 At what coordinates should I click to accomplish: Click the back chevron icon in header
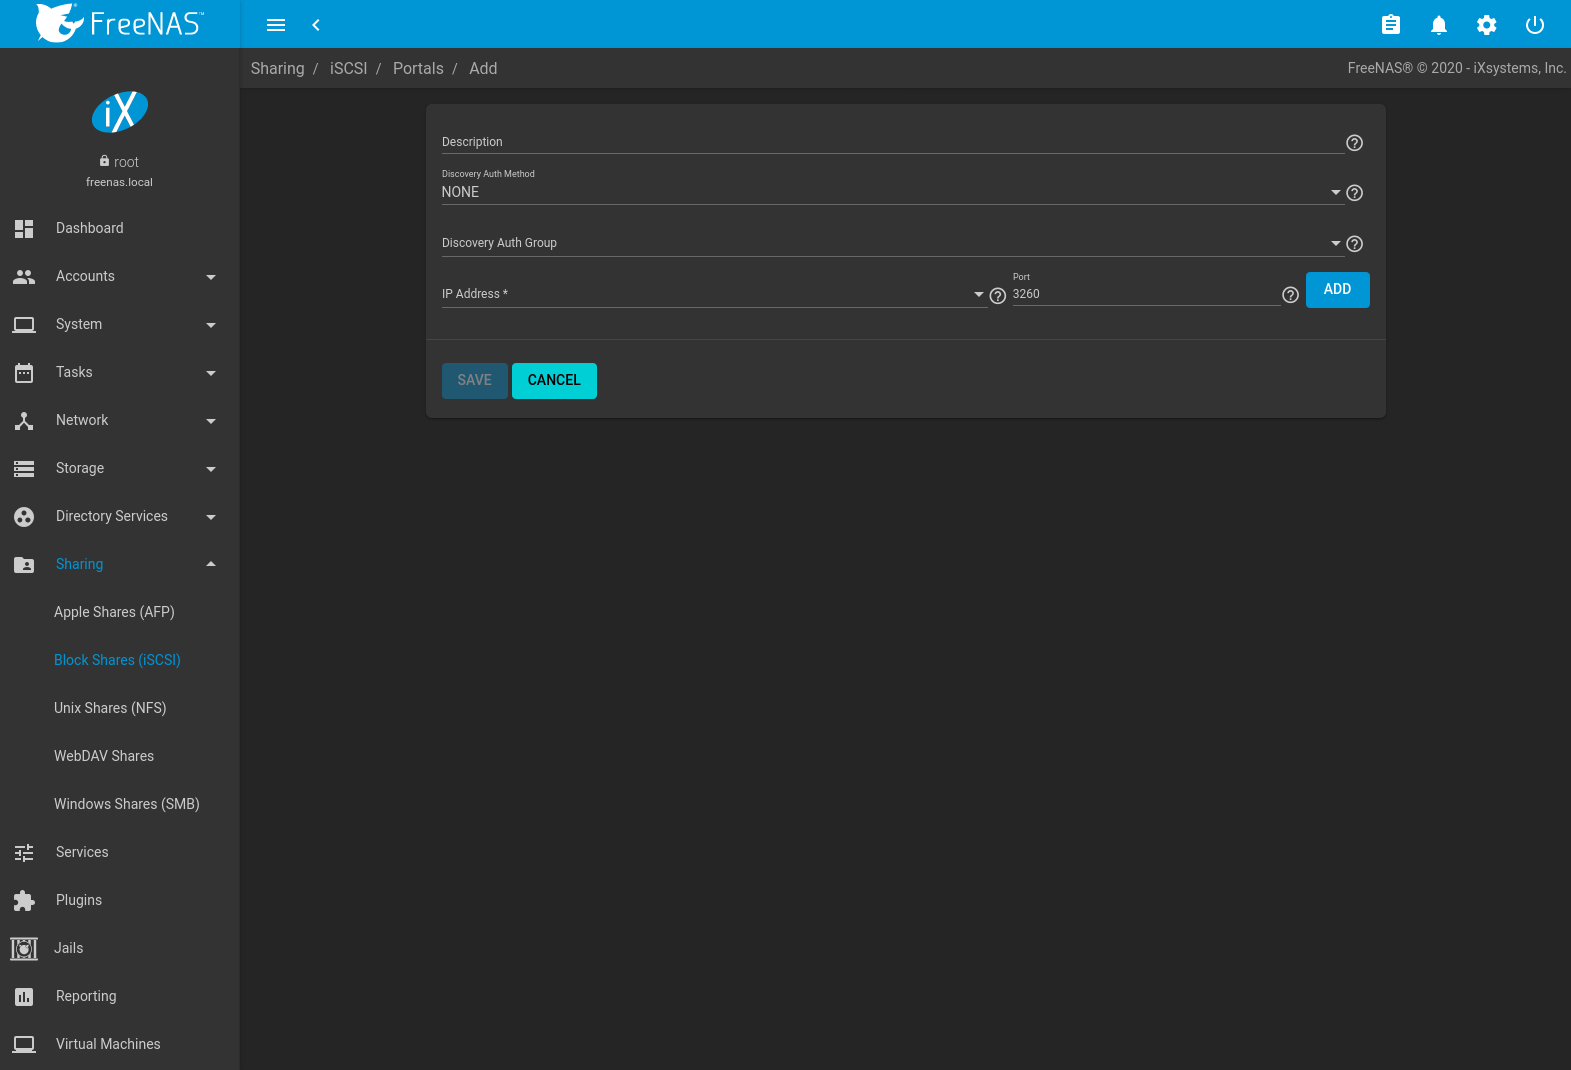point(316,25)
